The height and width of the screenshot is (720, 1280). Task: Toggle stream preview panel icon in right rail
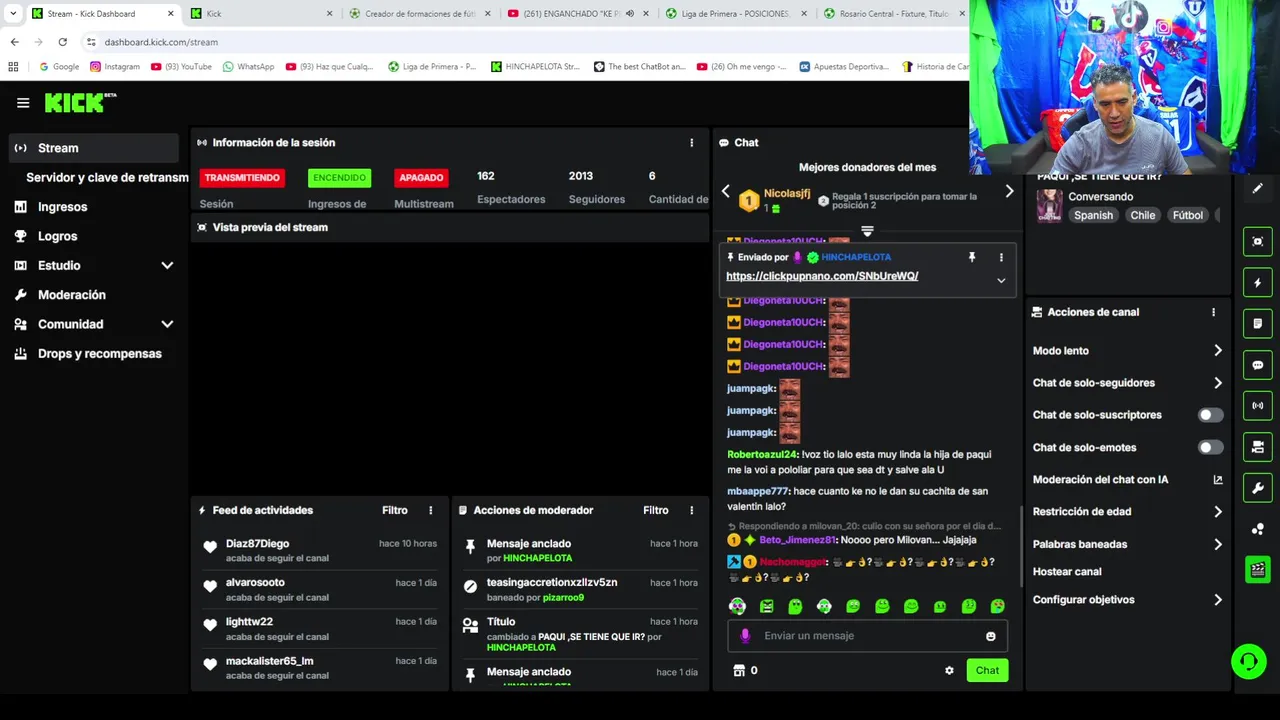(1257, 242)
